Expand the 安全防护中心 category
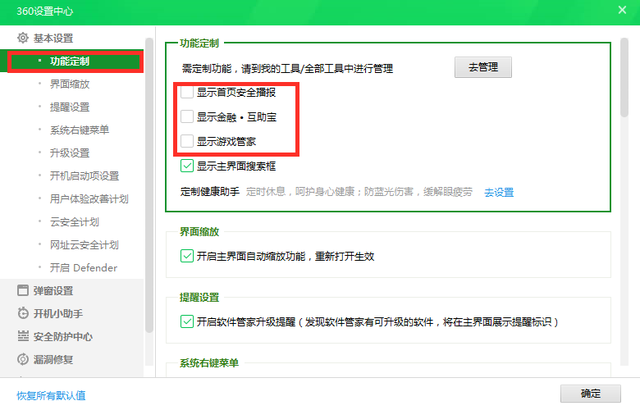640x410 pixels. pyautogui.click(x=63, y=336)
